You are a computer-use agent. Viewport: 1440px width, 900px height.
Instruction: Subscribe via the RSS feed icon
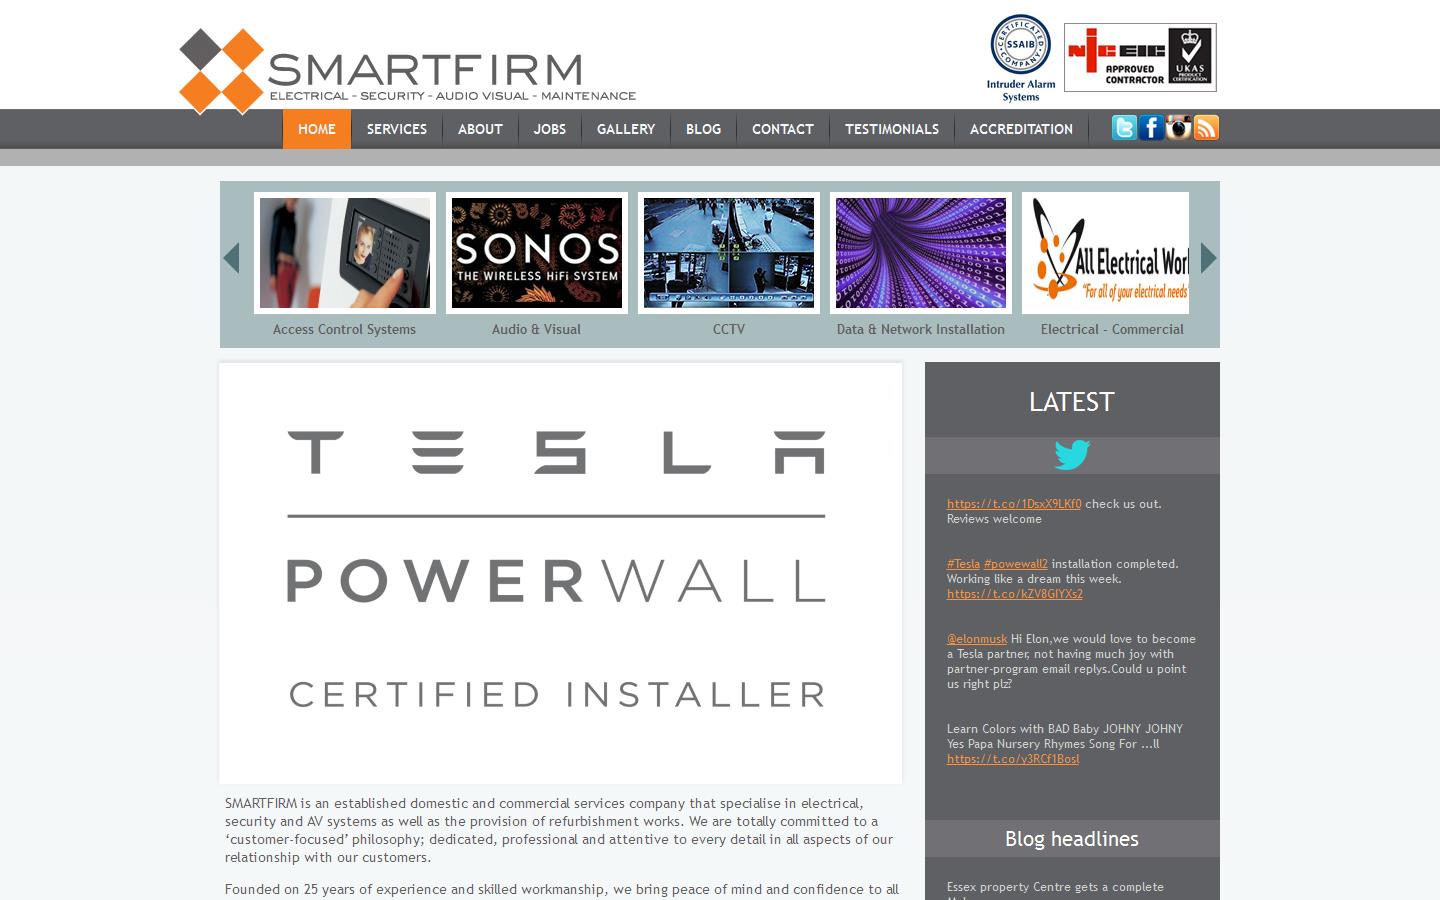click(1205, 128)
